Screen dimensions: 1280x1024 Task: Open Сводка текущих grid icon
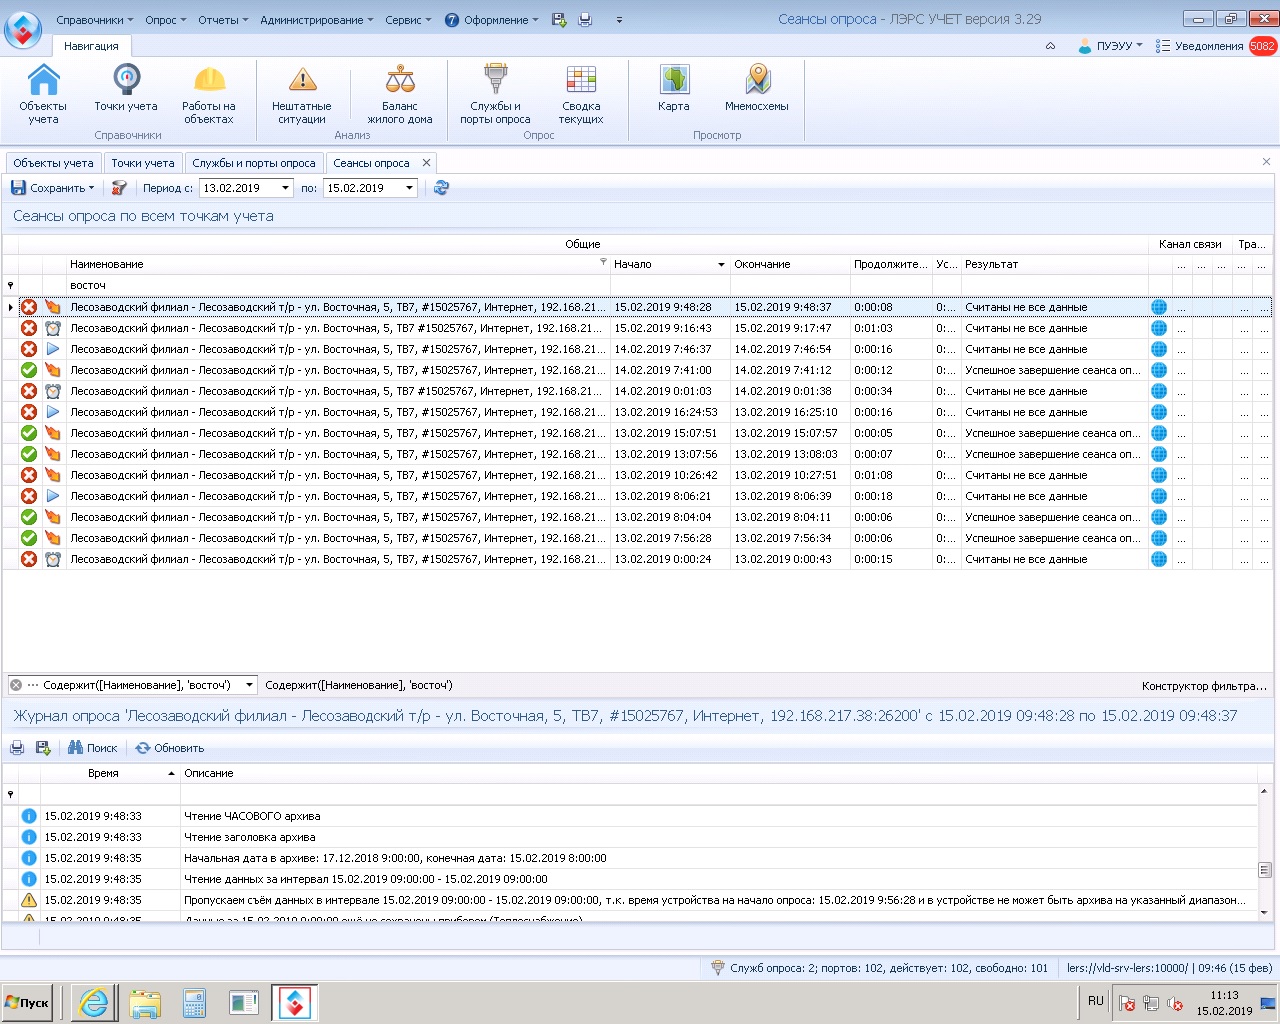tap(581, 94)
